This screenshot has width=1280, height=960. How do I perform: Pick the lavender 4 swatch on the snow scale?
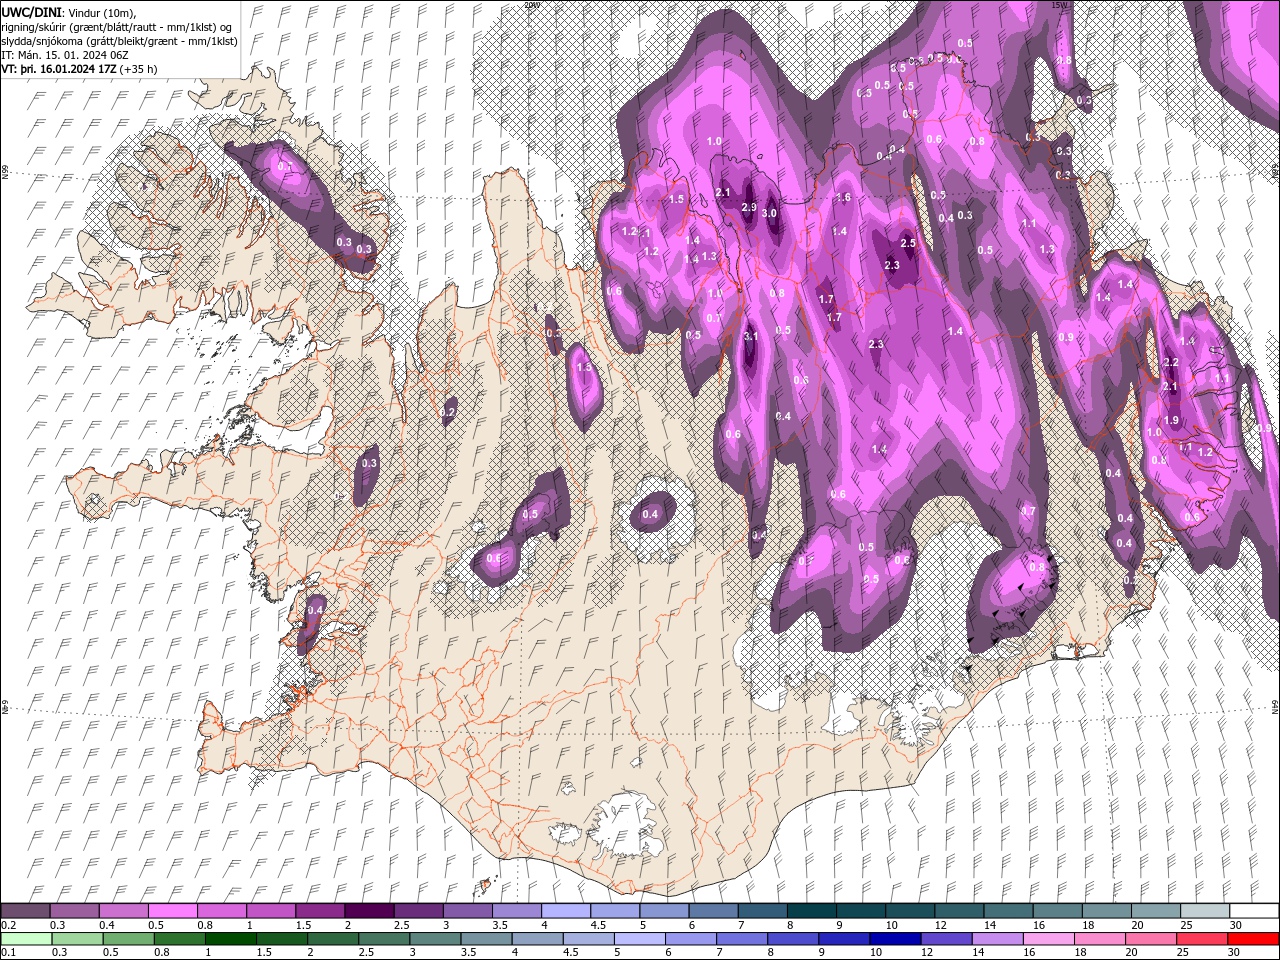564,911
